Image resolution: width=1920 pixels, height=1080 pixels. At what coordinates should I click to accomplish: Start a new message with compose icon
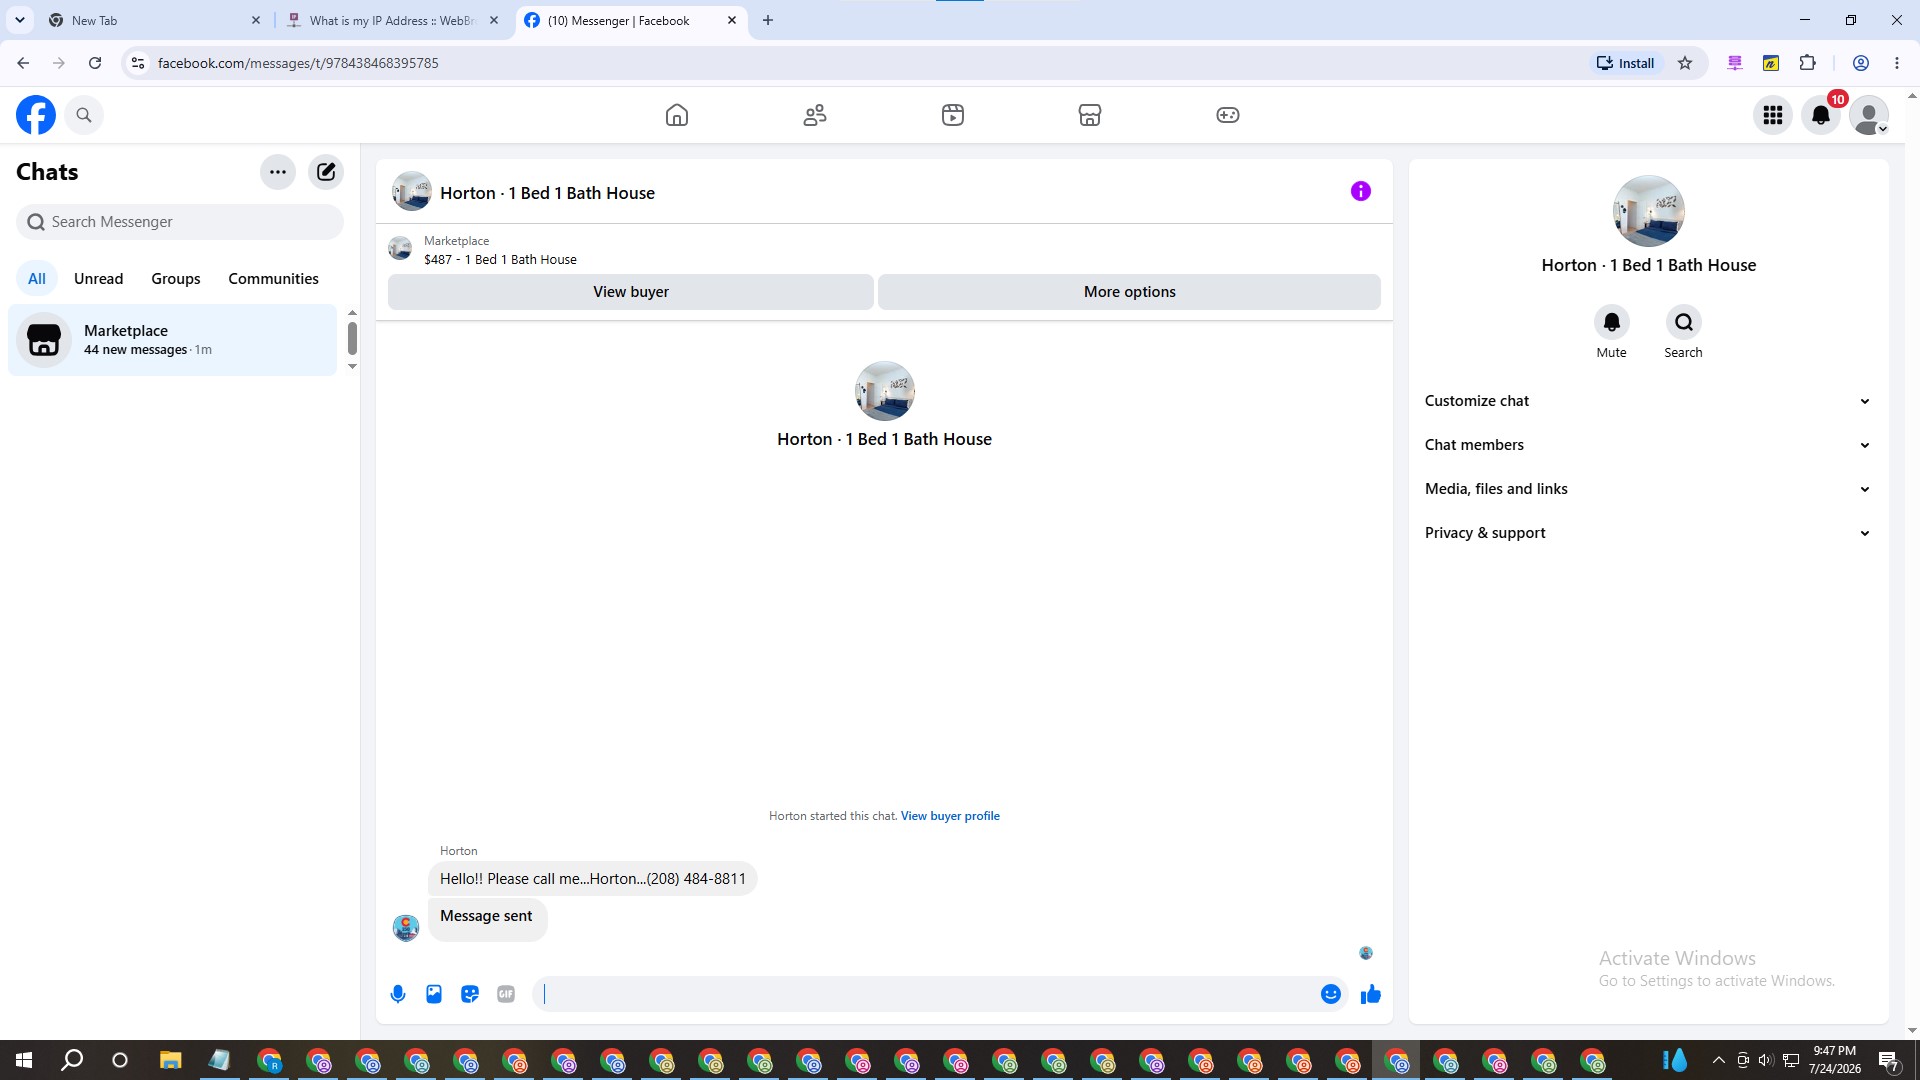click(326, 172)
